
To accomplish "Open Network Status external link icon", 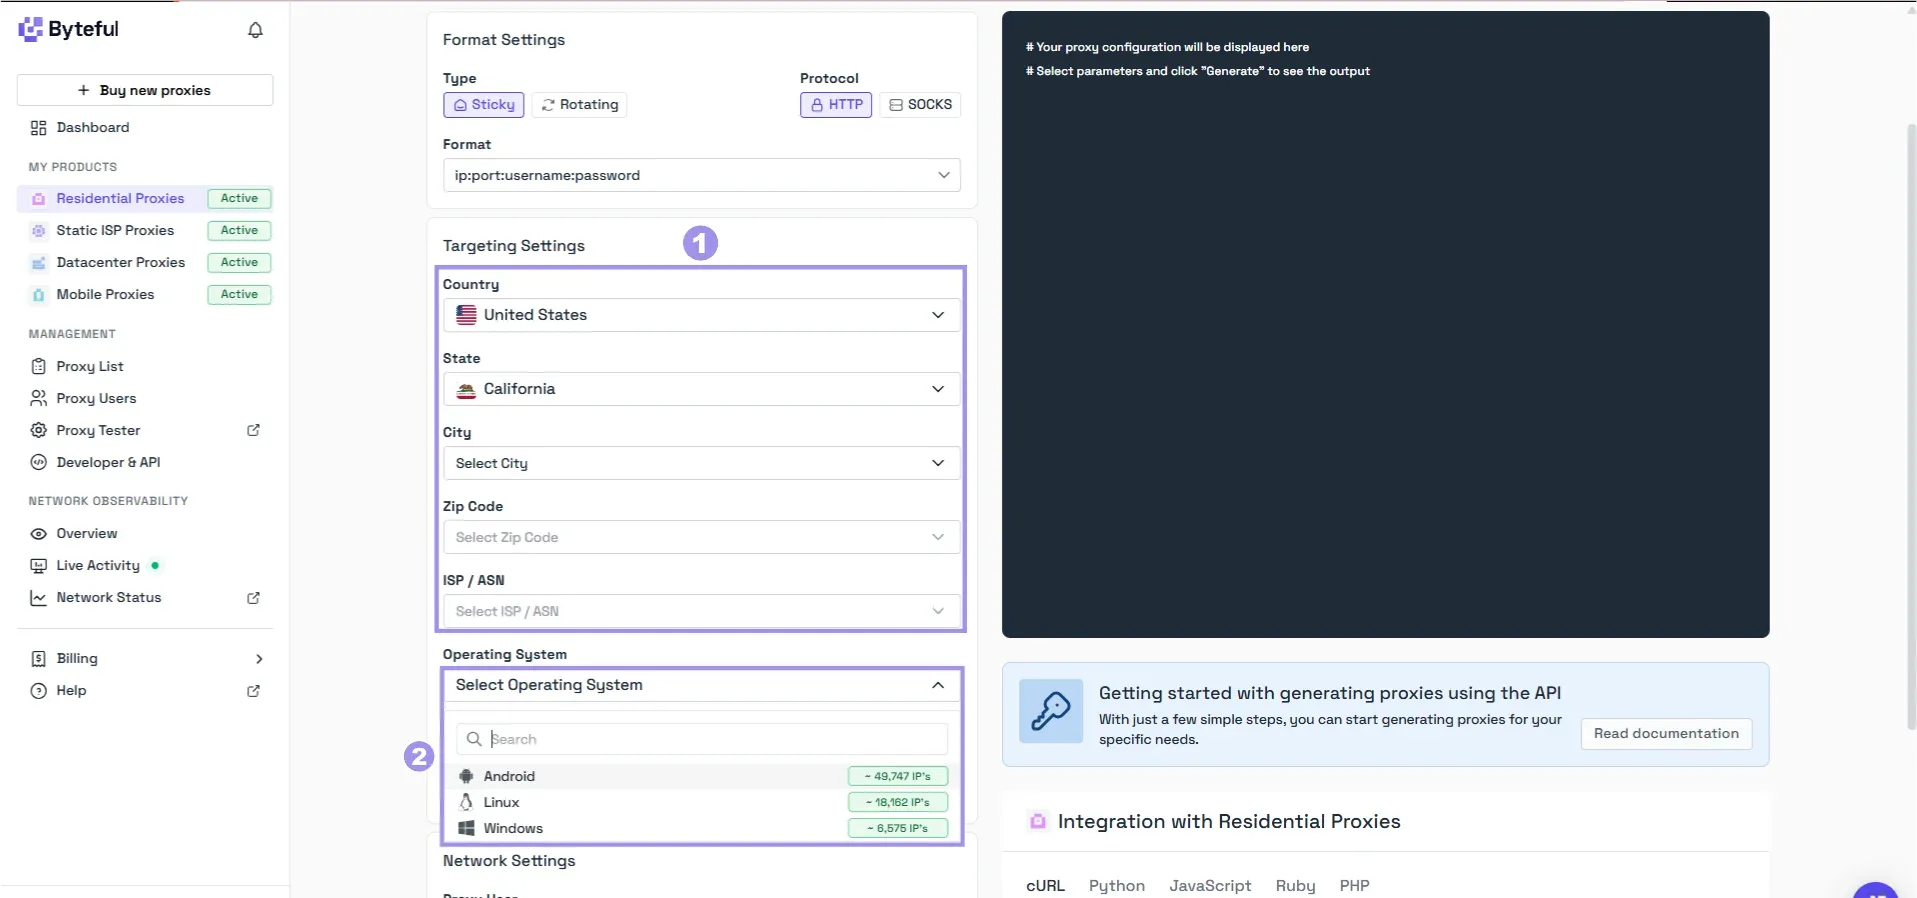I will click(253, 598).
